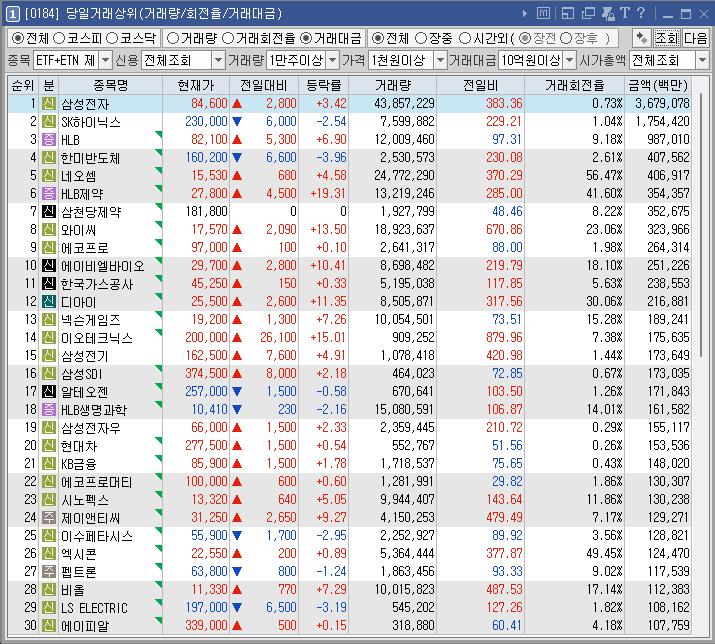Click the duplicate window icon
The image size is (715, 644).
[x=588, y=14]
